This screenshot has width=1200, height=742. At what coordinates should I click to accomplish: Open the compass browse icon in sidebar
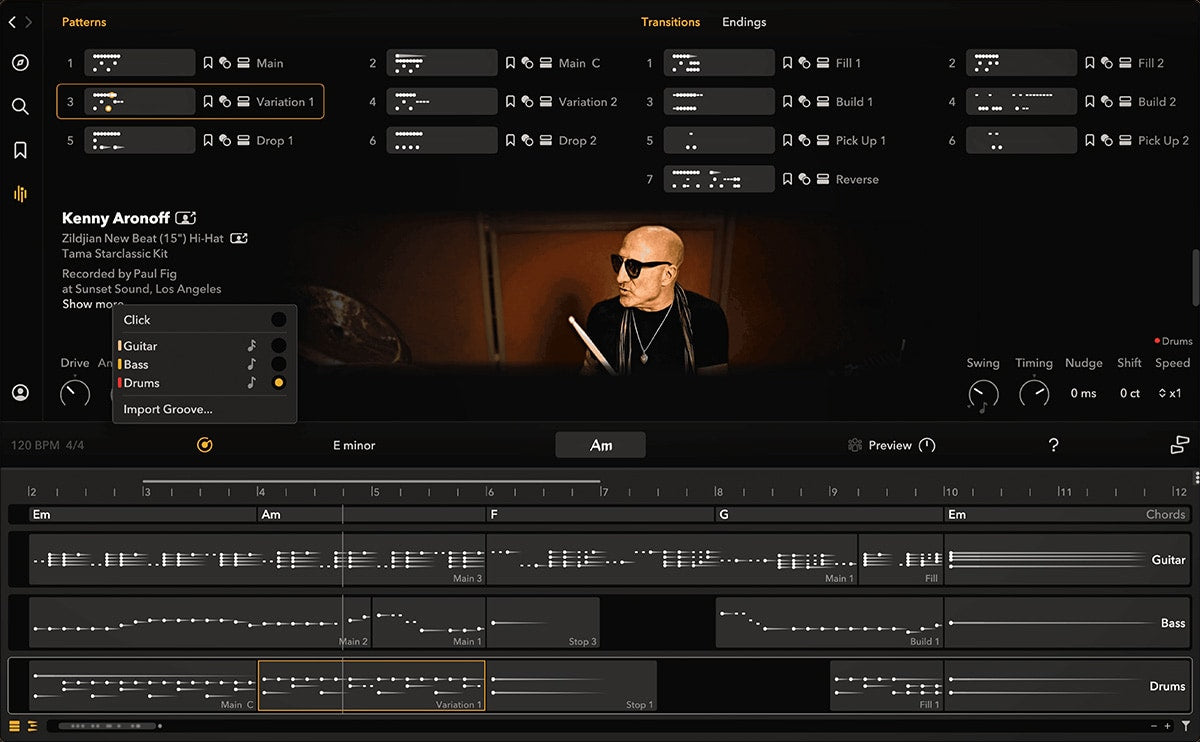[20, 63]
